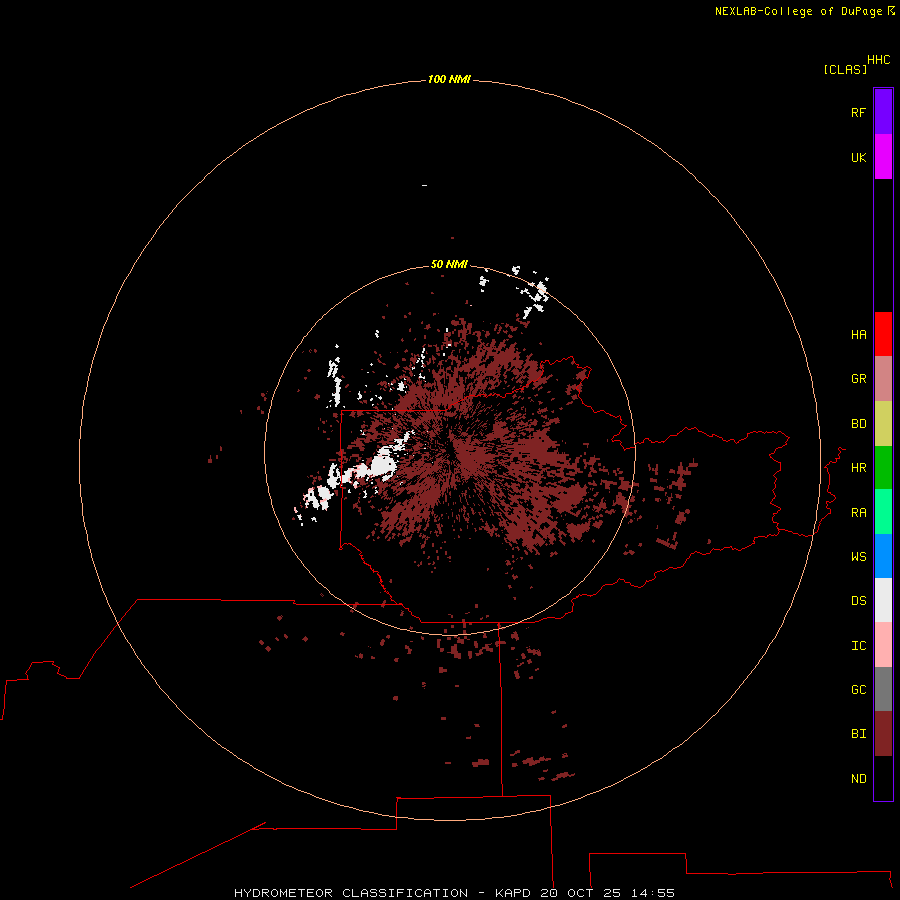The height and width of the screenshot is (900, 900).
Task: Pick the RA light green legend swatch
Action: (x=883, y=512)
